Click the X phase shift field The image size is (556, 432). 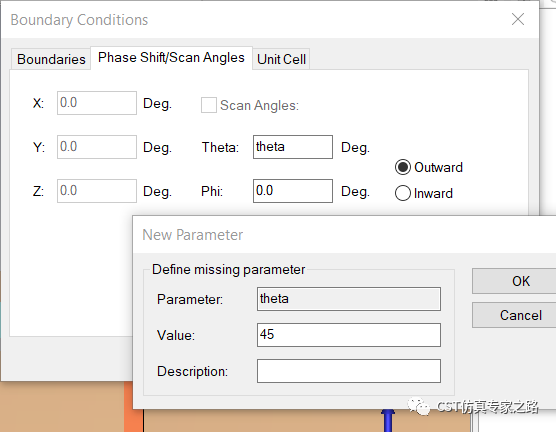point(97,103)
